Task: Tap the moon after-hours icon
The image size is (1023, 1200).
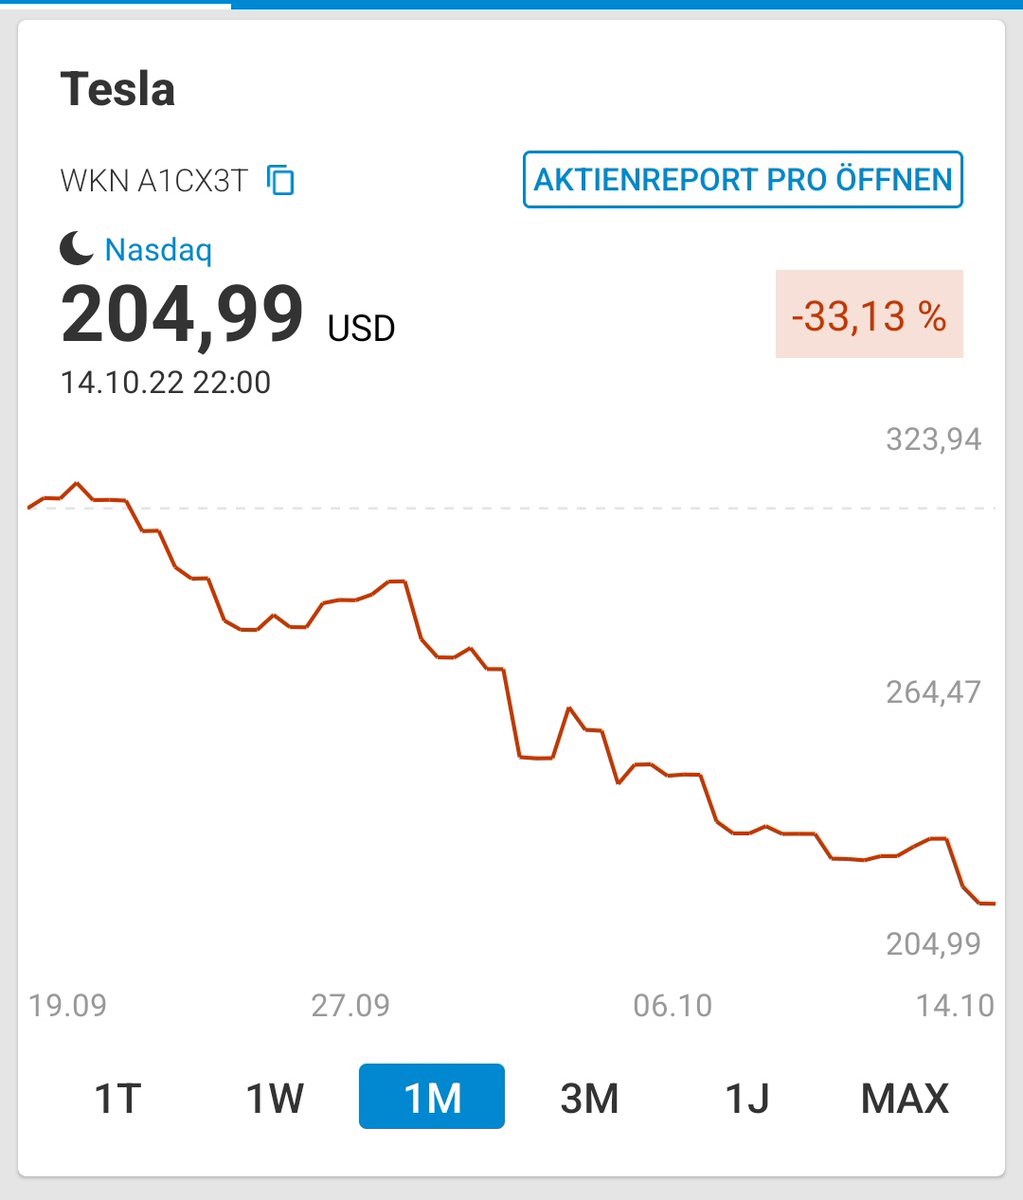Action: (x=77, y=248)
